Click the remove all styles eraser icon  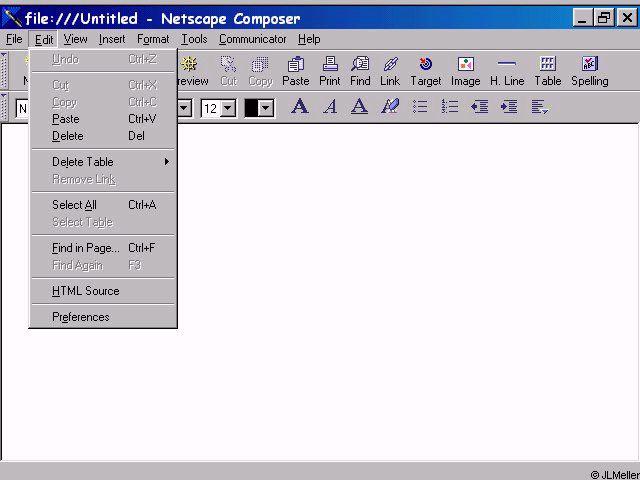390,107
